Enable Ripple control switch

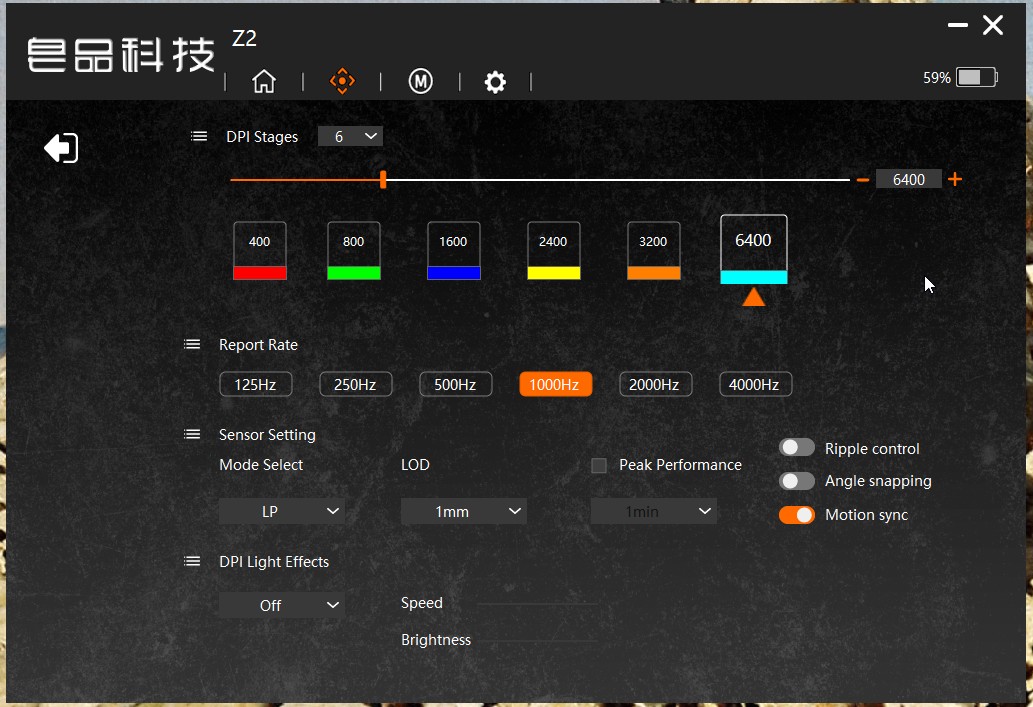point(796,447)
